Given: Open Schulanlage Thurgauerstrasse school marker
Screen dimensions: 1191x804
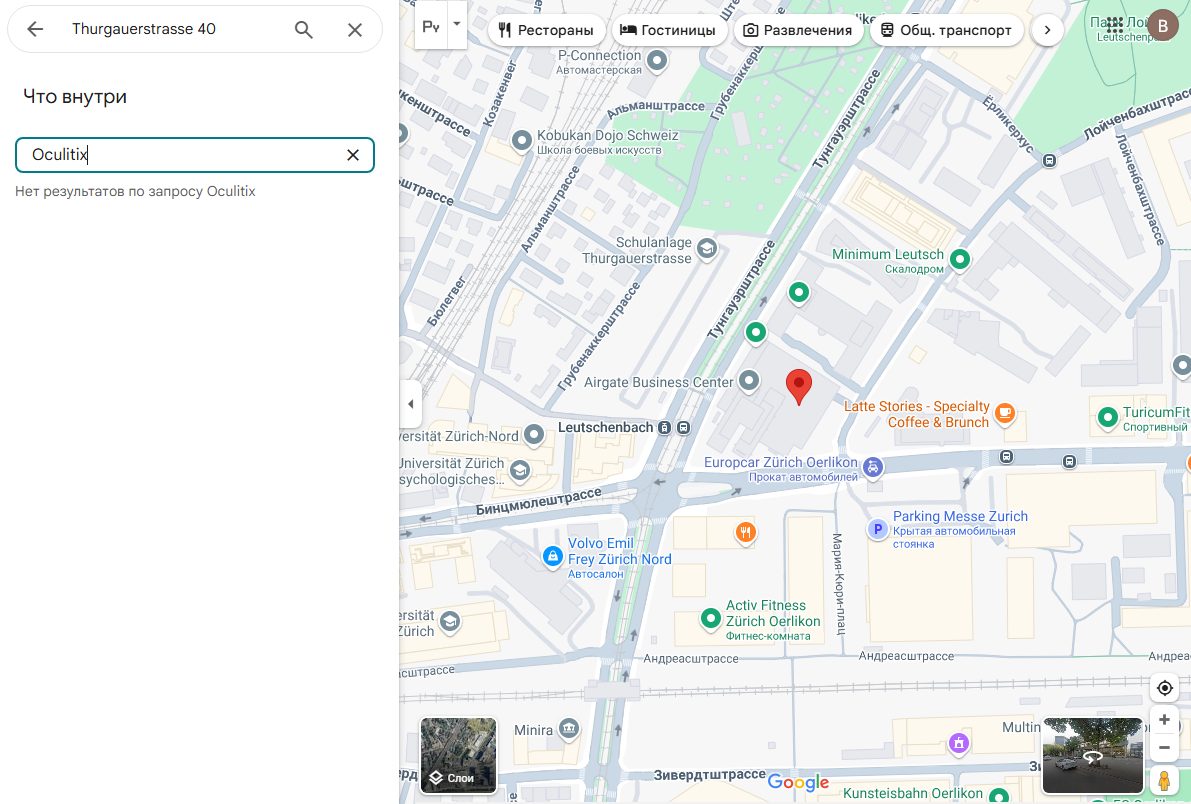Looking at the screenshot, I should (706, 248).
